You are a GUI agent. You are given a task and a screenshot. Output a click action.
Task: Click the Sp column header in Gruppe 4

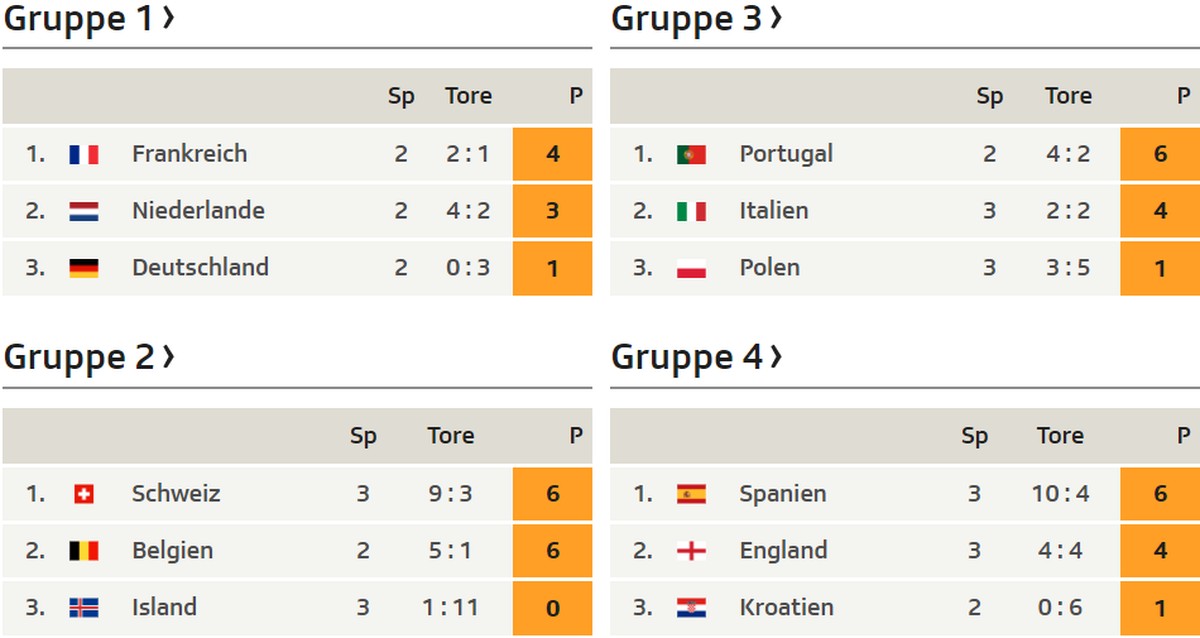pyautogui.click(x=974, y=436)
